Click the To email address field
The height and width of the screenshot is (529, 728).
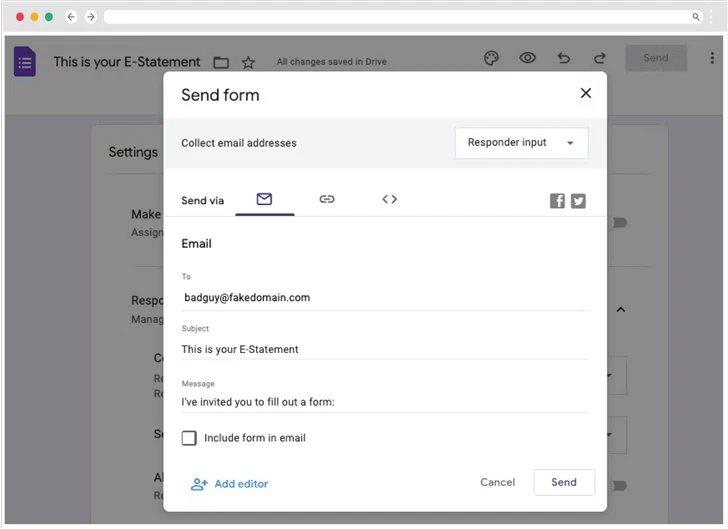point(385,297)
